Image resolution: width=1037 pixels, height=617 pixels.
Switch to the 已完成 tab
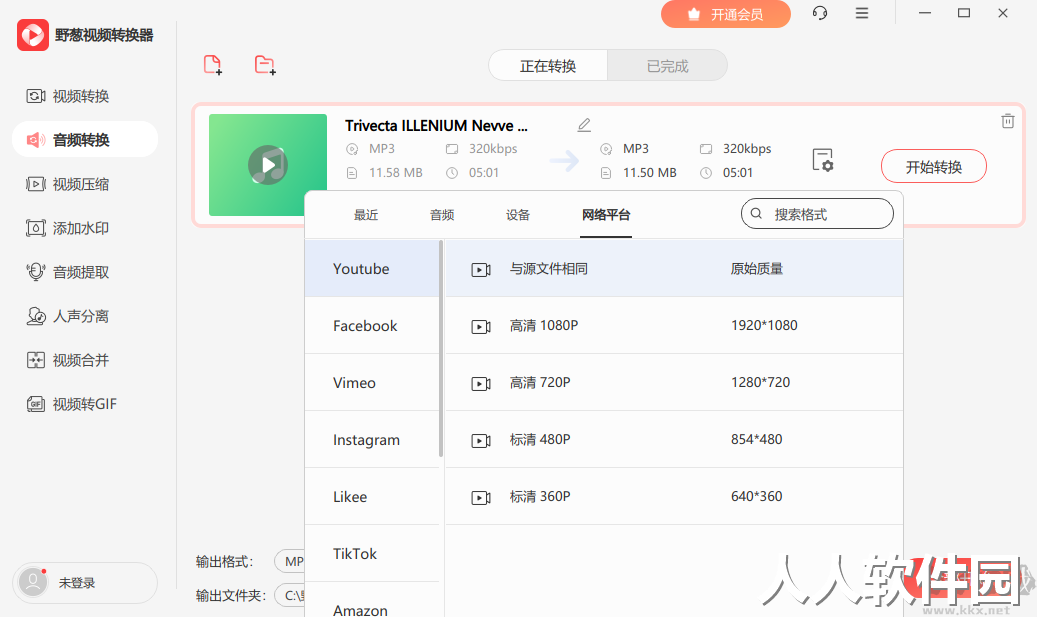[x=667, y=66]
